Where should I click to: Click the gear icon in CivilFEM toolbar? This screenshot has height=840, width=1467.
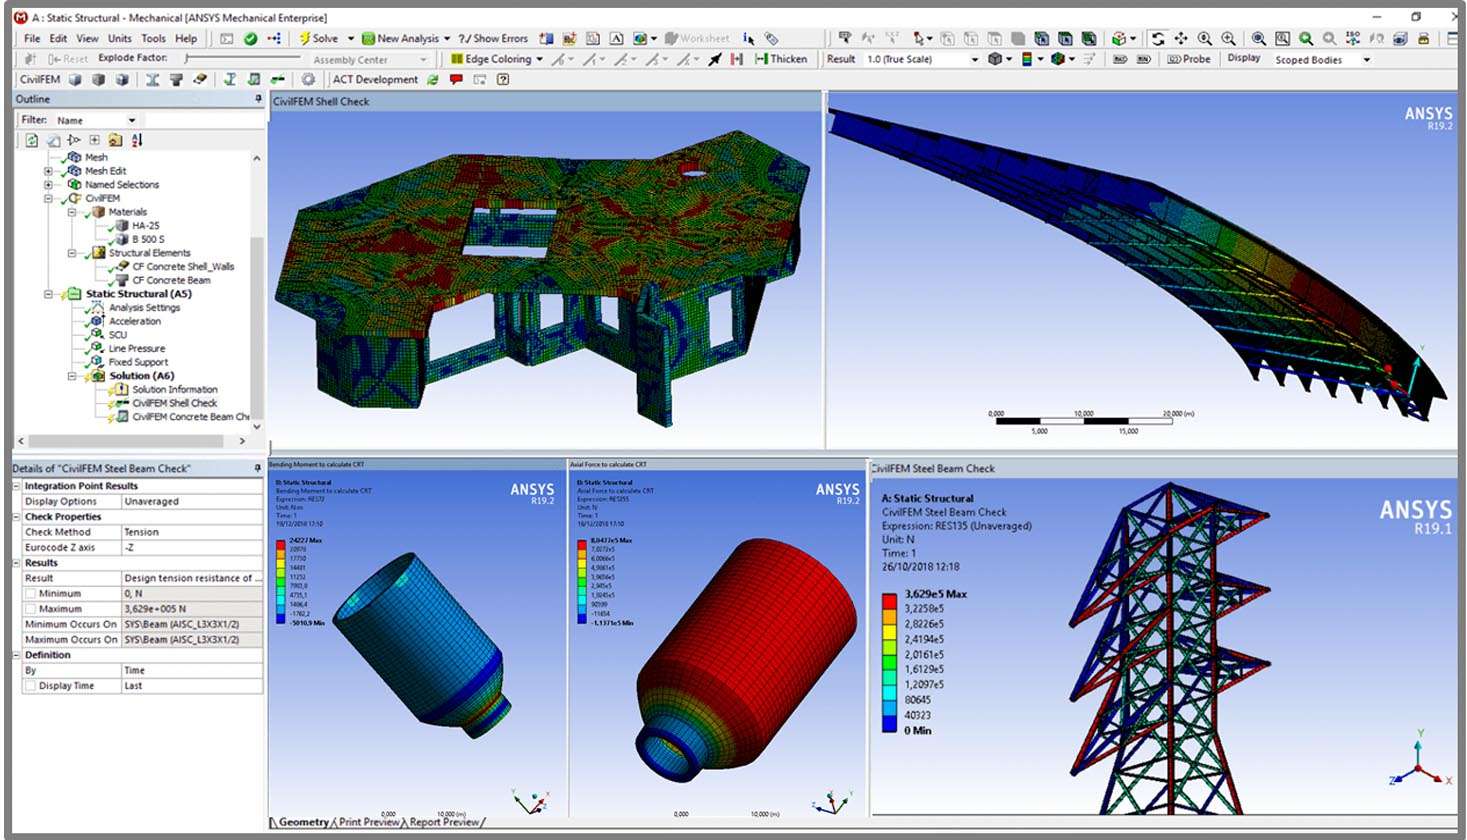point(308,80)
